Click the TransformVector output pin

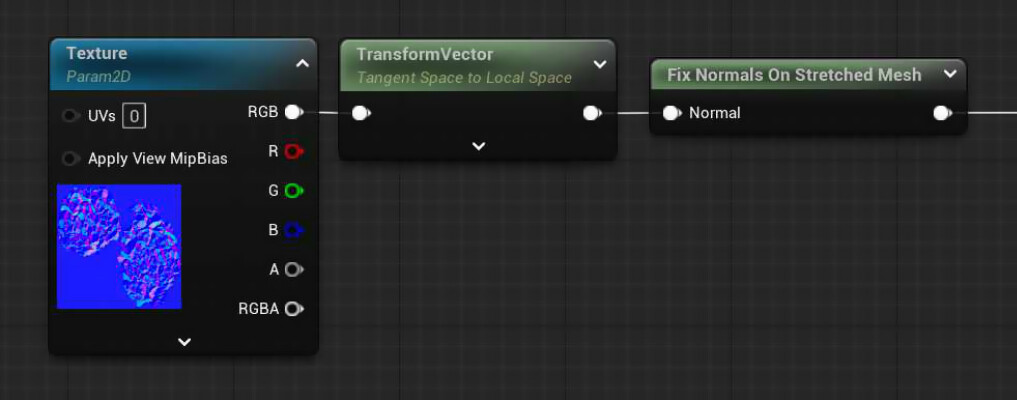point(592,113)
